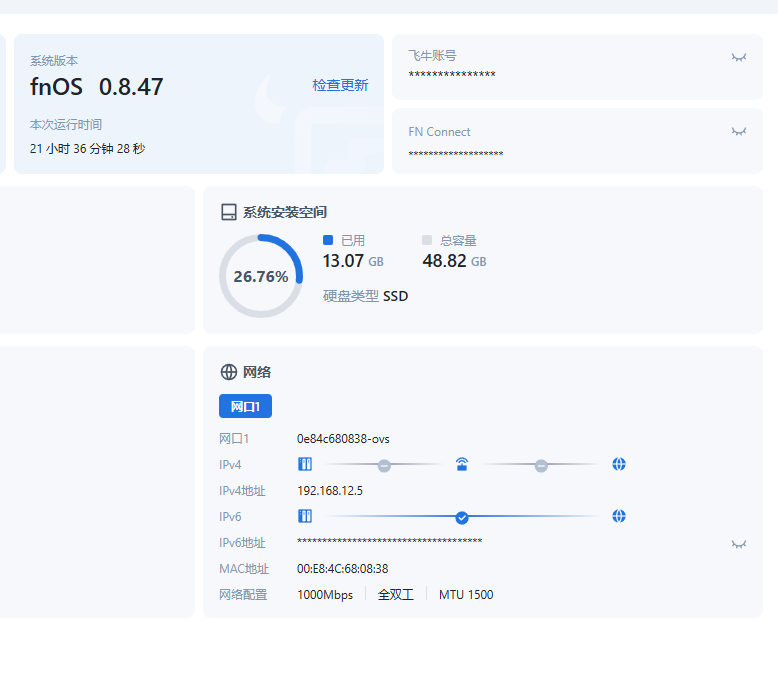Click interface name 0e84c680838-ovs

[x=343, y=439]
